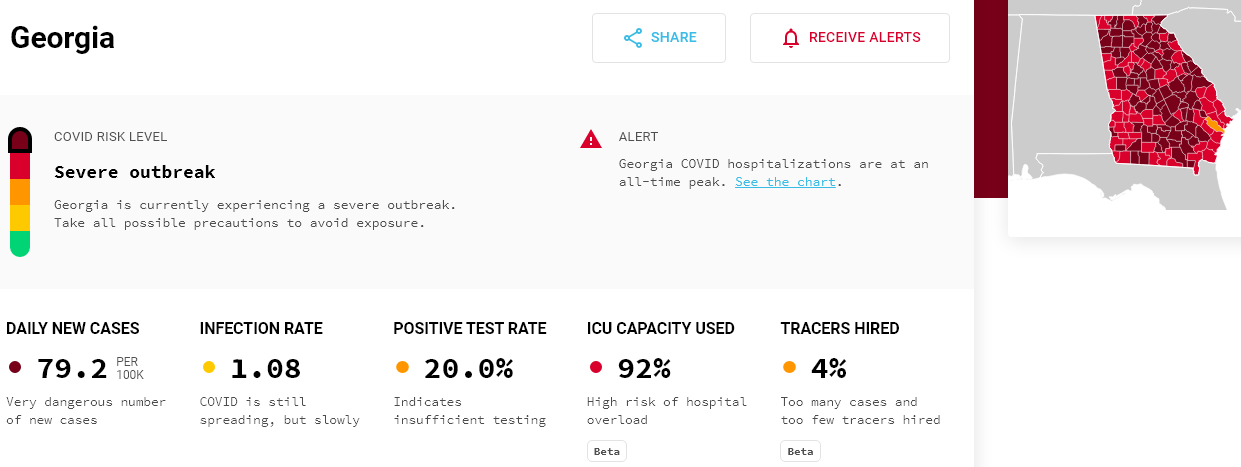Screen dimensions: 1241x467
Task: Click the orange county on Georgia map
Action: pos(1213,125)
